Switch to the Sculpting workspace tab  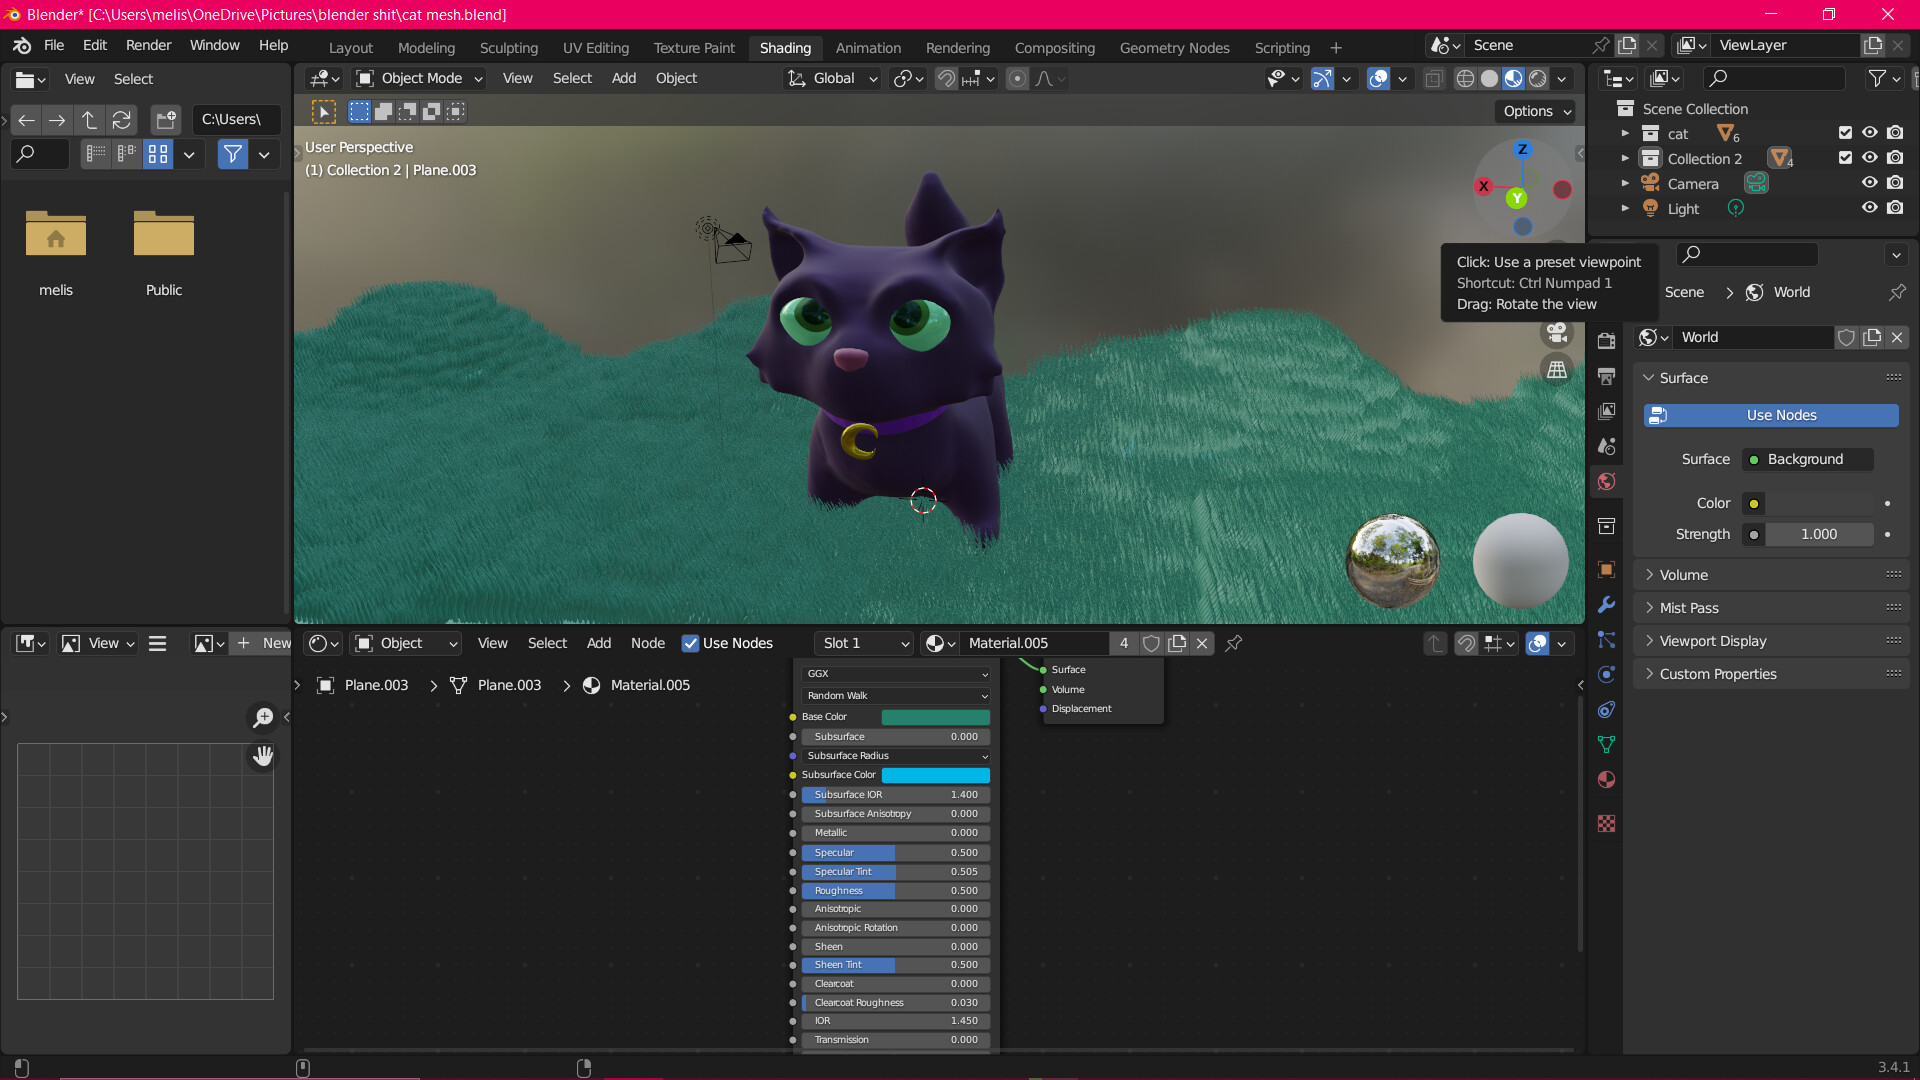tap(508, 48)
